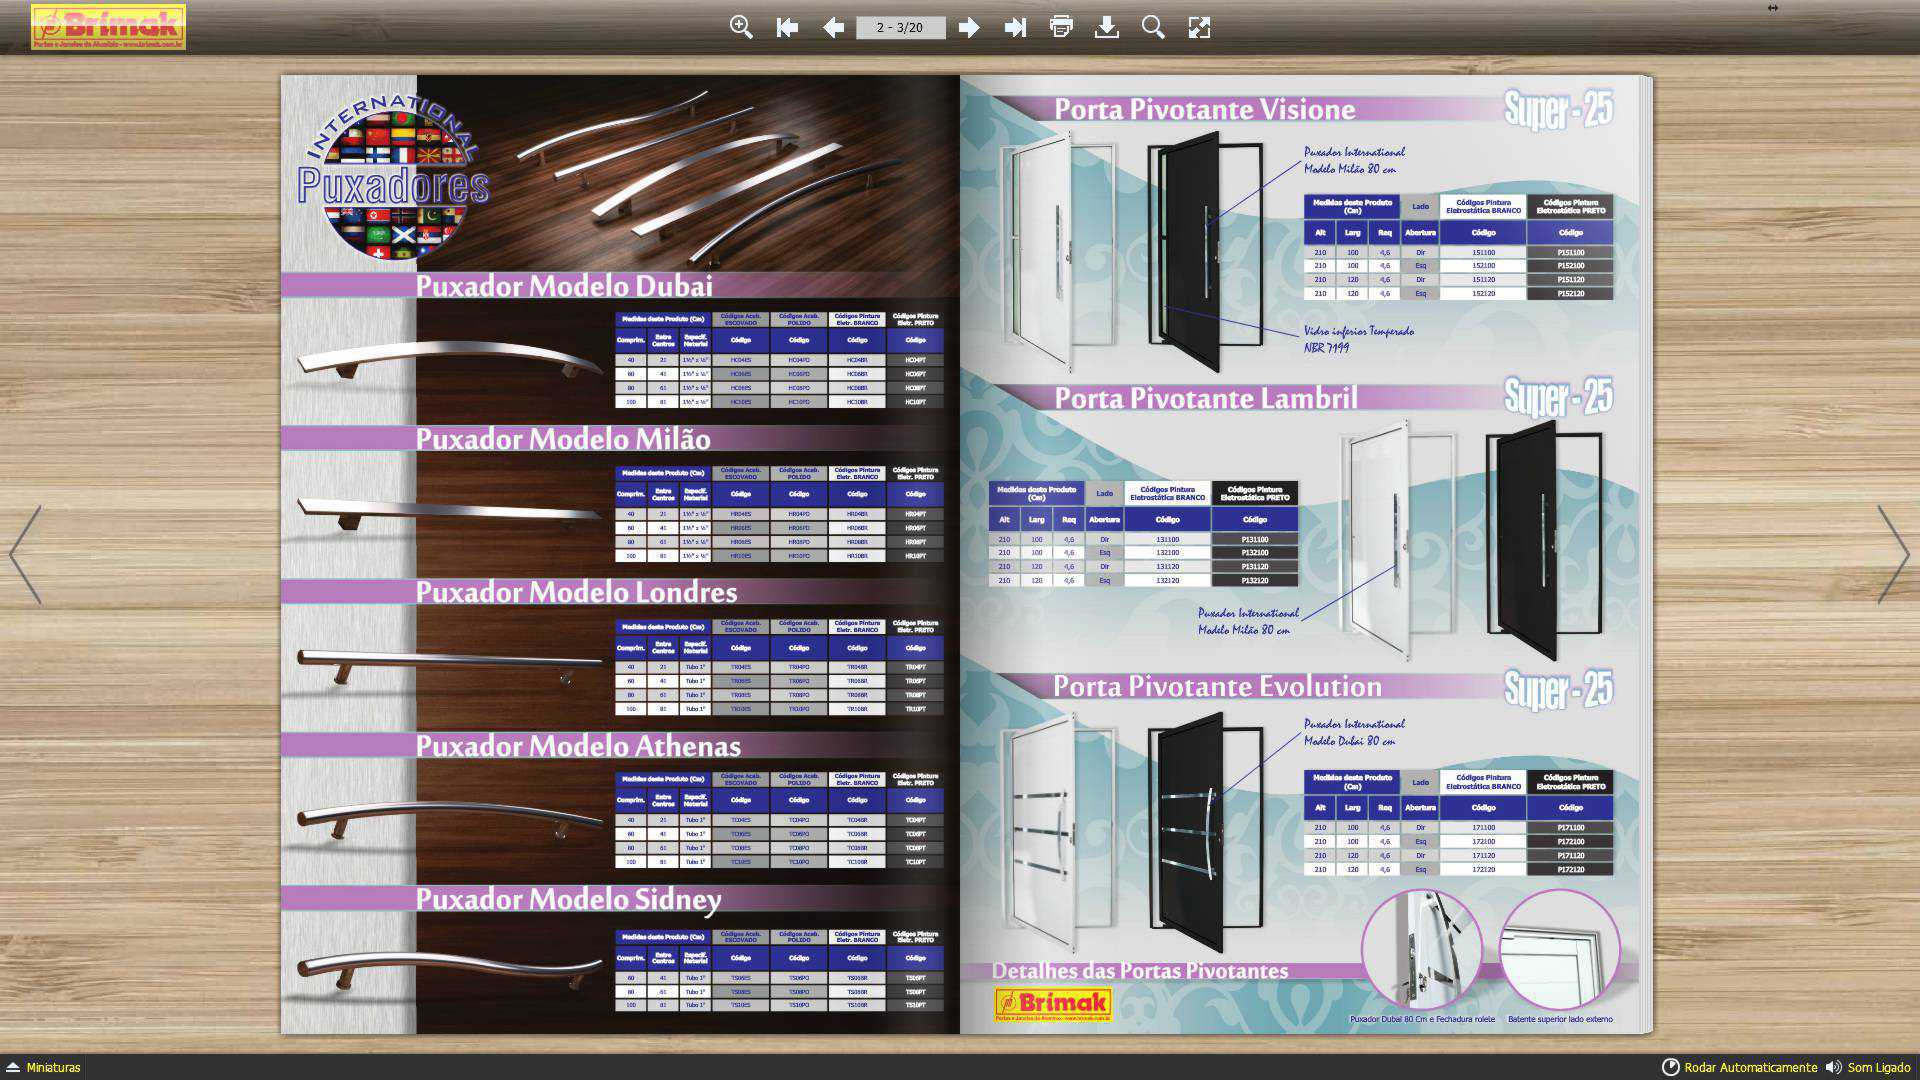This screenshot has width=1920, height=1080.
Task: Click the Brimak logo on right page bottom
Action: 1053,1004
